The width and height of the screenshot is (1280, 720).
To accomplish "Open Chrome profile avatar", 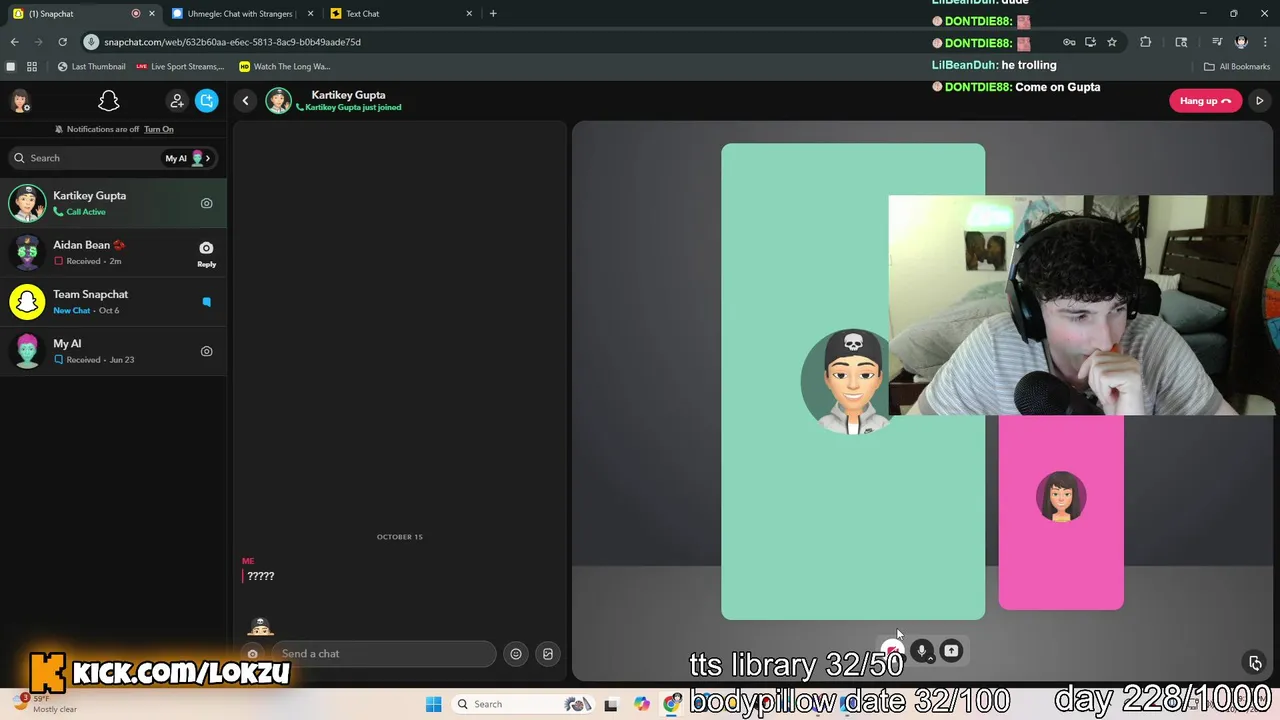I will click(1241, 42).
